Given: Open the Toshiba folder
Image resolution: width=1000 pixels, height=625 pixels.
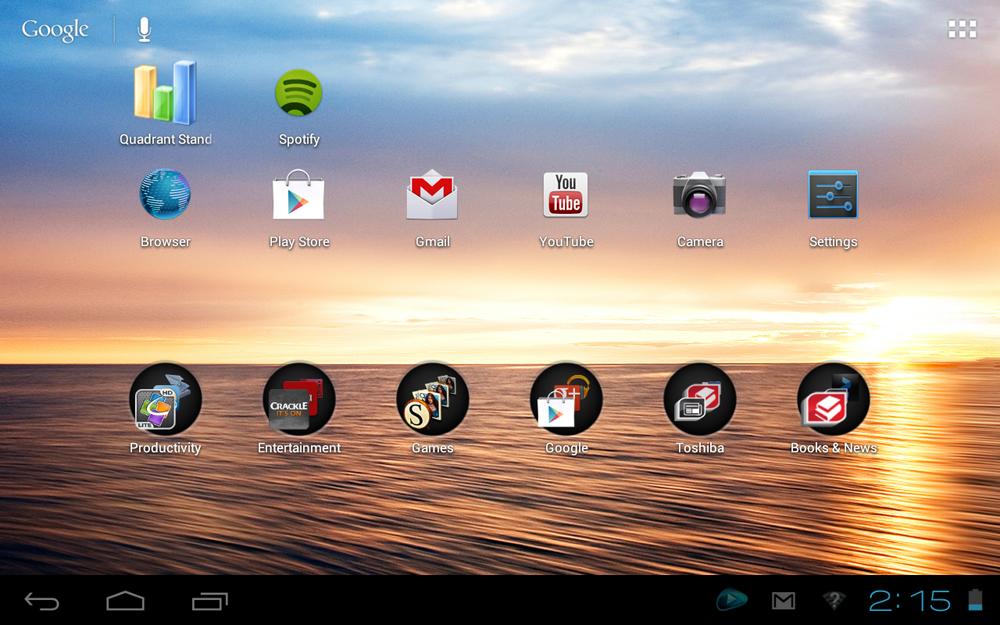Looking at the screenshot, I should [x=700, y=400].
